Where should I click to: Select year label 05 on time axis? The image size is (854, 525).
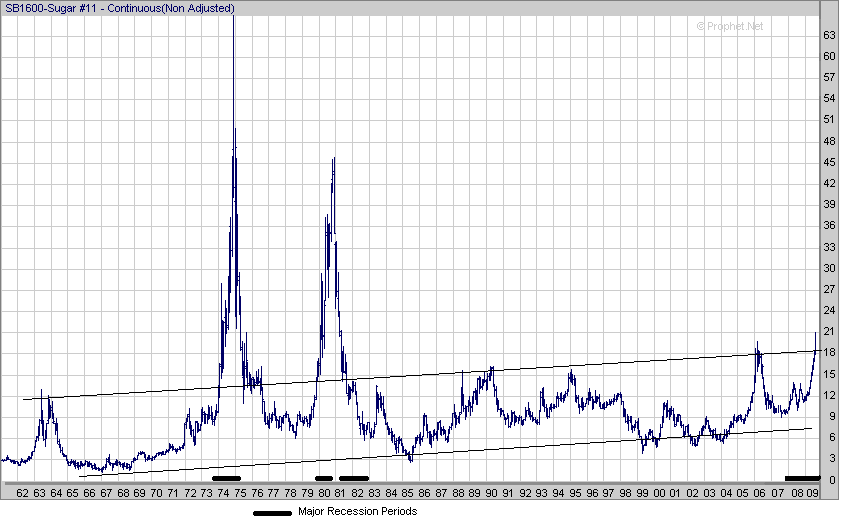coord(742,493)
